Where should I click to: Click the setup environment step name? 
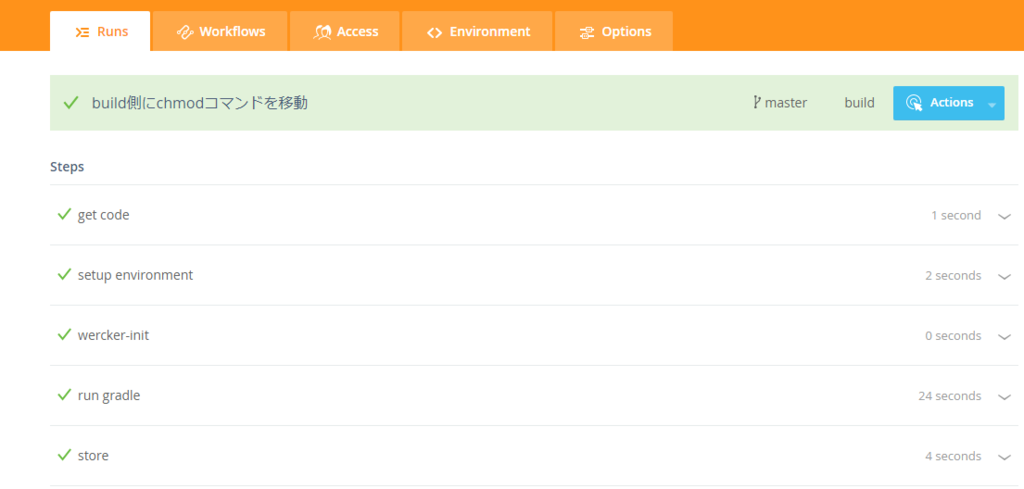coord(135,275)
